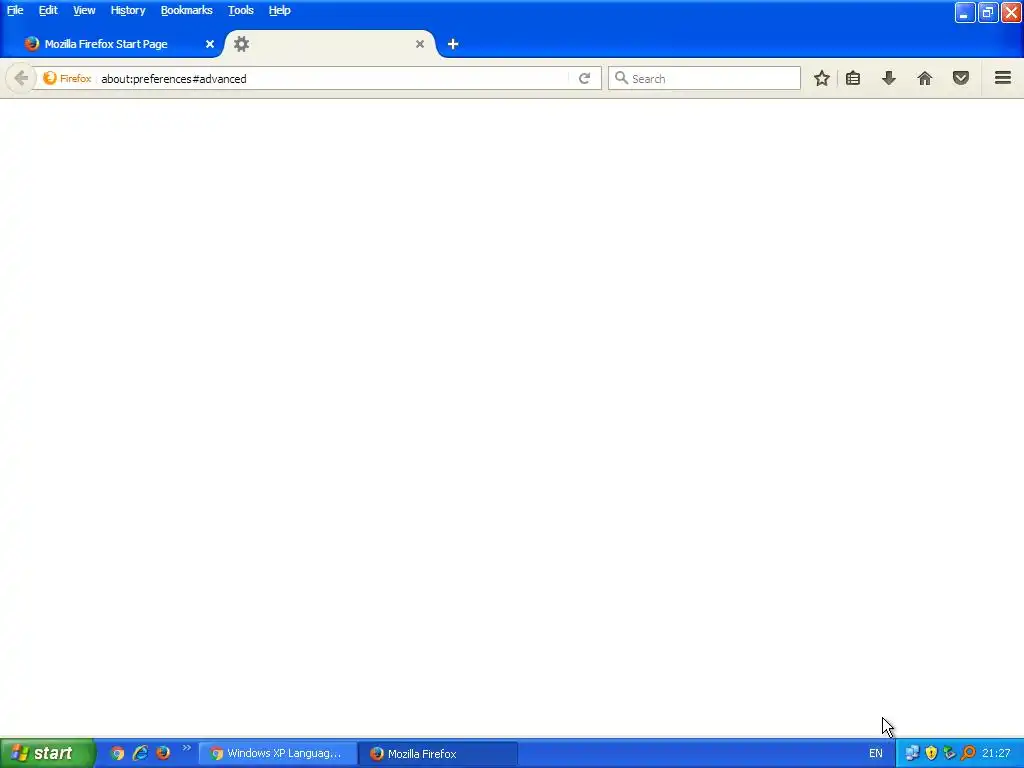
Task: Launch Firefox from quick launch
Action: point(163,753)
